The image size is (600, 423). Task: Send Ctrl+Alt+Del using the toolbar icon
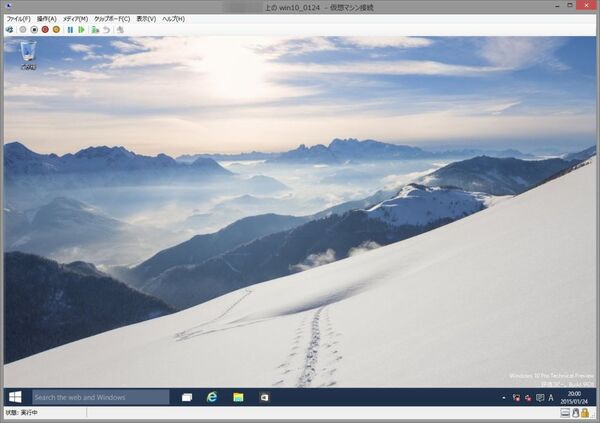10,29
